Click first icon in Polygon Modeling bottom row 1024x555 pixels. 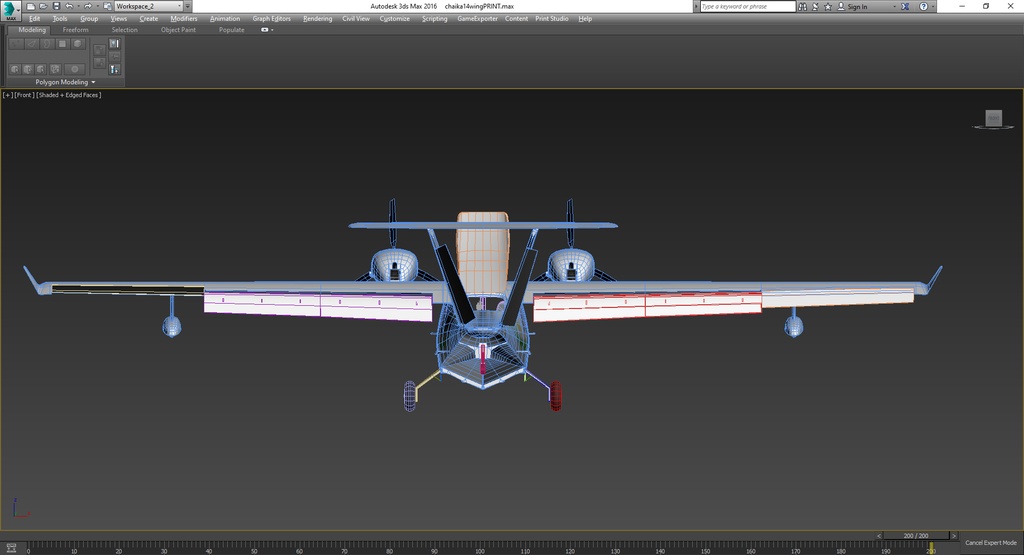(15, 69)
